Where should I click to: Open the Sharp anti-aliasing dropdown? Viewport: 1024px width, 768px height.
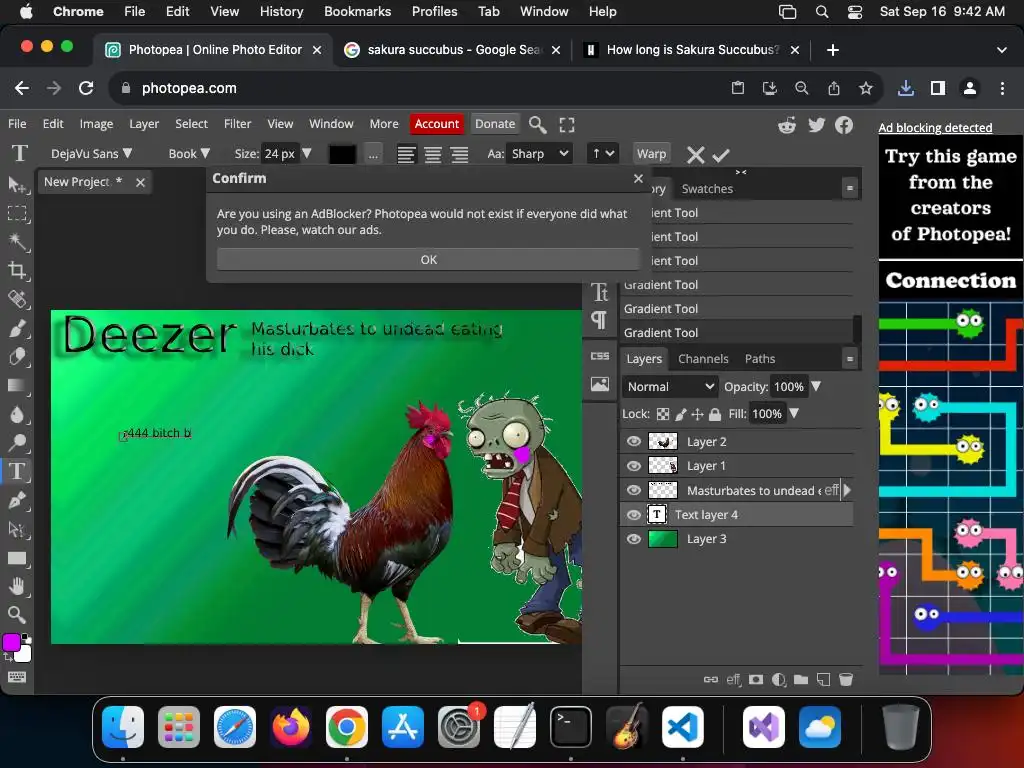click(539, 153)
